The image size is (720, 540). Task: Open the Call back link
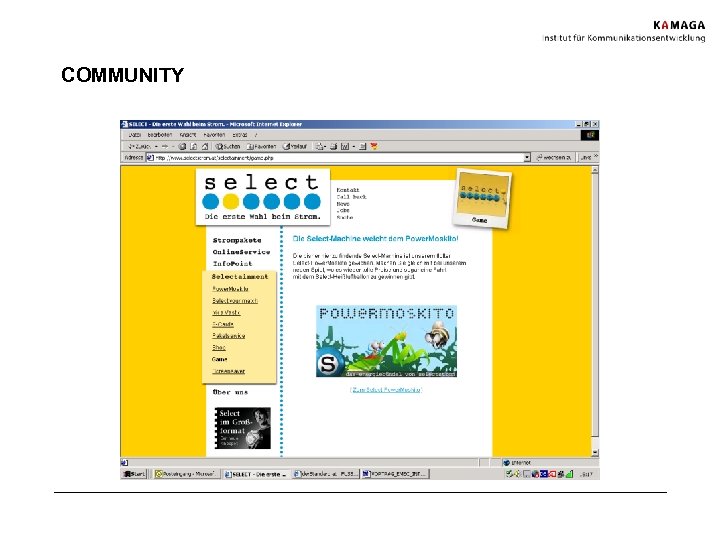click(x=351, y=197)
